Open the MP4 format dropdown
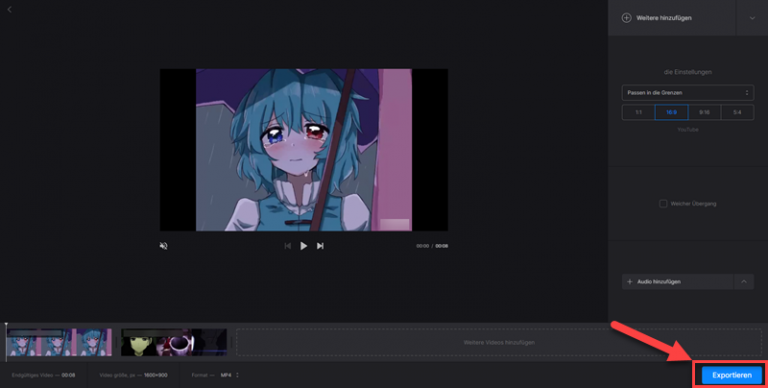 coord(230,375)
